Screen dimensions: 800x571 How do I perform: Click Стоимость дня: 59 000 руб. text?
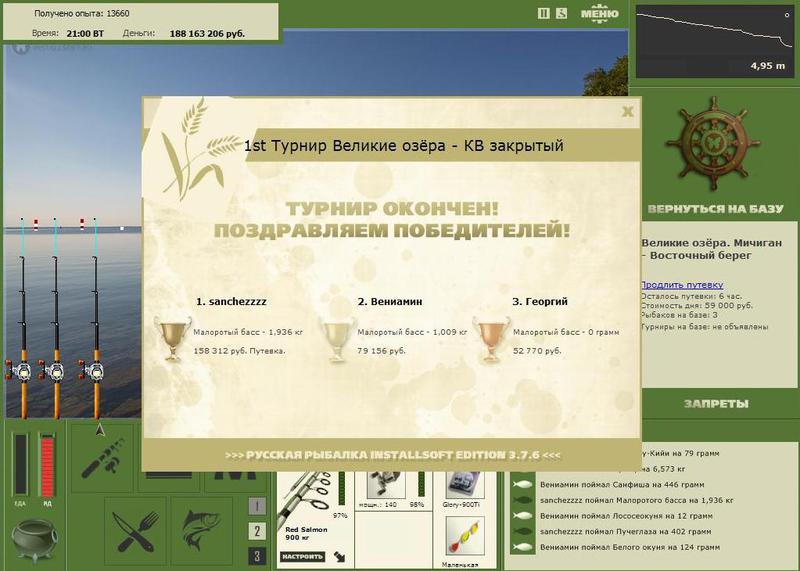pos(696,306)
